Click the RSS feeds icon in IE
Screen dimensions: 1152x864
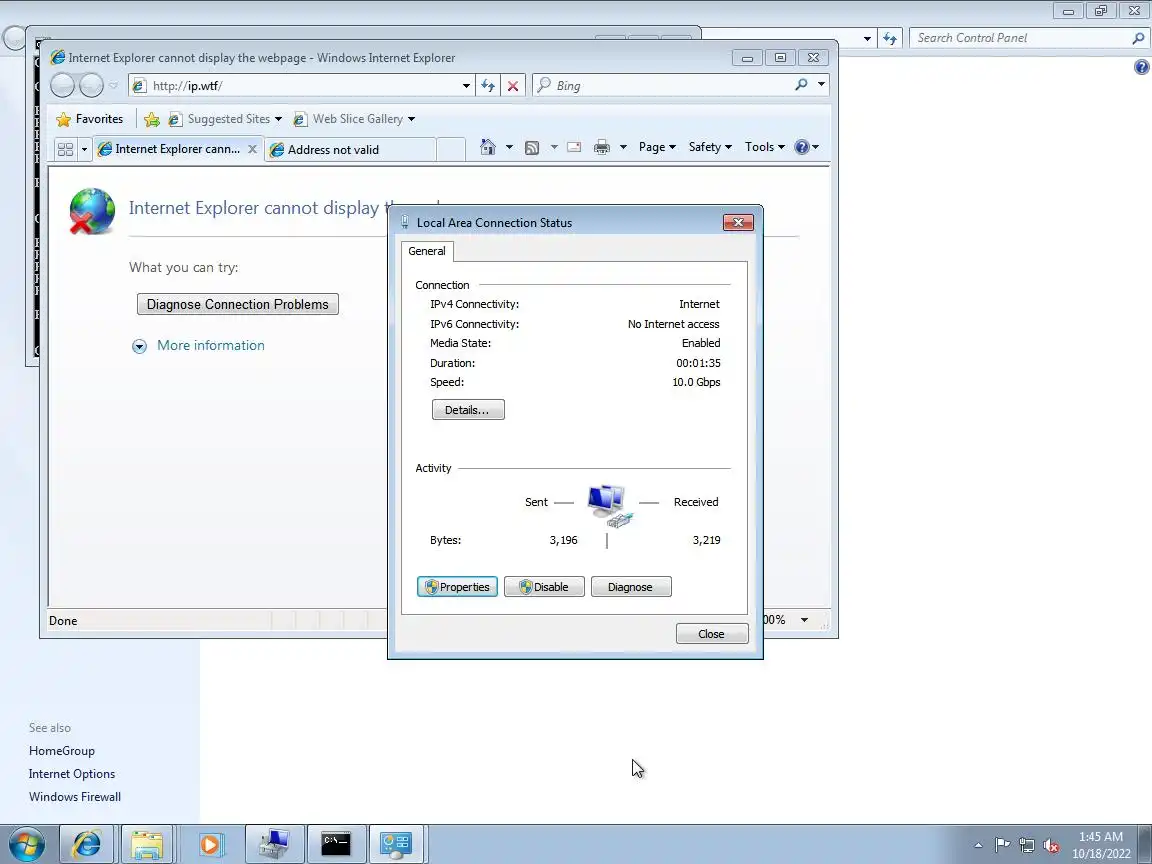(532, 148)
